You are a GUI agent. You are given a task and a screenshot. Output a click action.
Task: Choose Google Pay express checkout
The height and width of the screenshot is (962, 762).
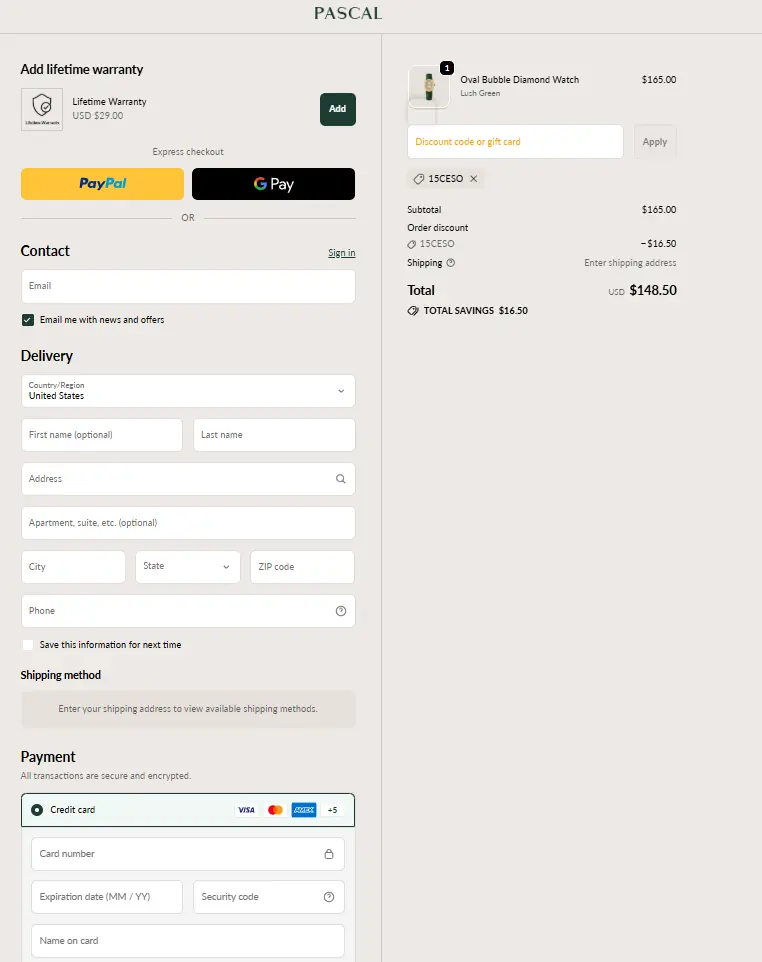273,184
